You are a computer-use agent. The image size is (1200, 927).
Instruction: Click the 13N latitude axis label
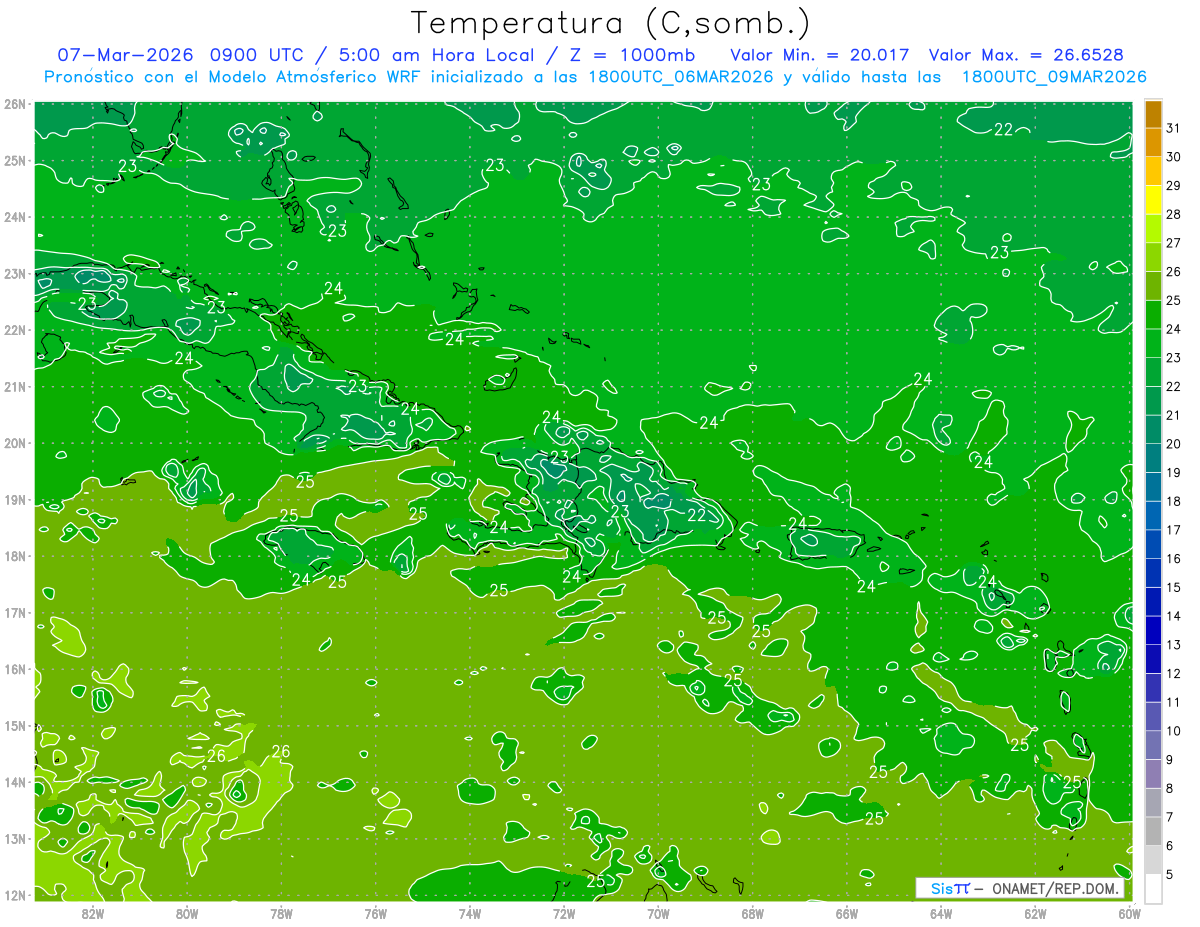pyautogui.click(x=14, y=839)
